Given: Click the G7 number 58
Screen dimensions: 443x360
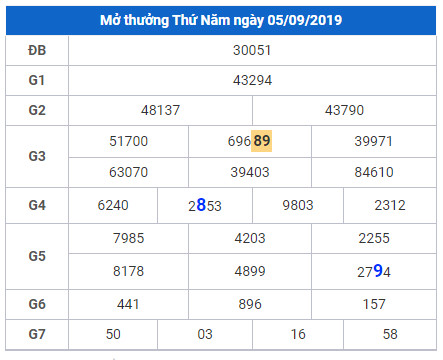Looking at the screenshot, I should pos(390,334).
